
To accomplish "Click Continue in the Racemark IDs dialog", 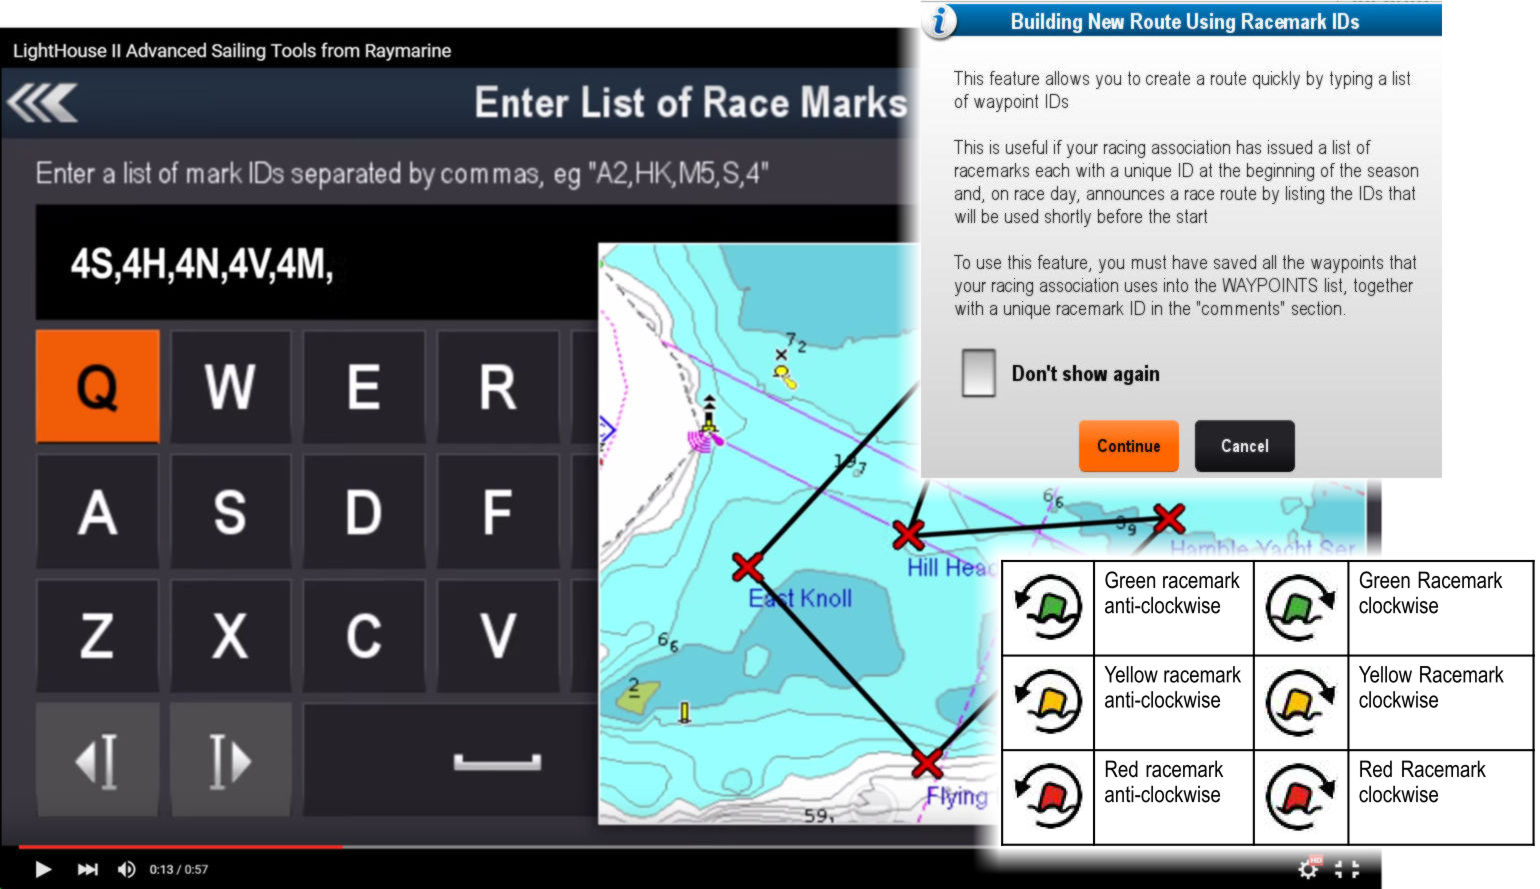I will (1129, 446).
